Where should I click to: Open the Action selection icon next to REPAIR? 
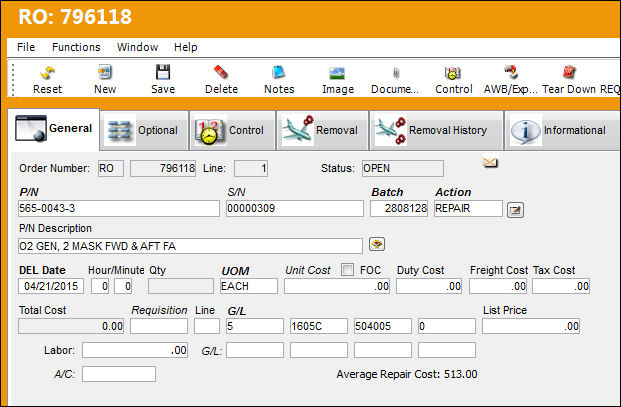[515, 210]
